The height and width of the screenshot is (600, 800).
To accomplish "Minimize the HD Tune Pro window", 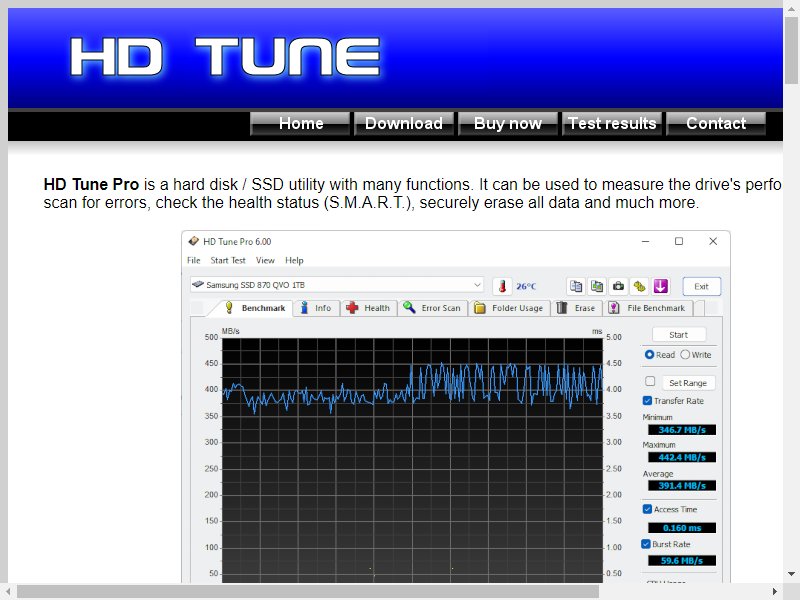I will tap(645, 241).
